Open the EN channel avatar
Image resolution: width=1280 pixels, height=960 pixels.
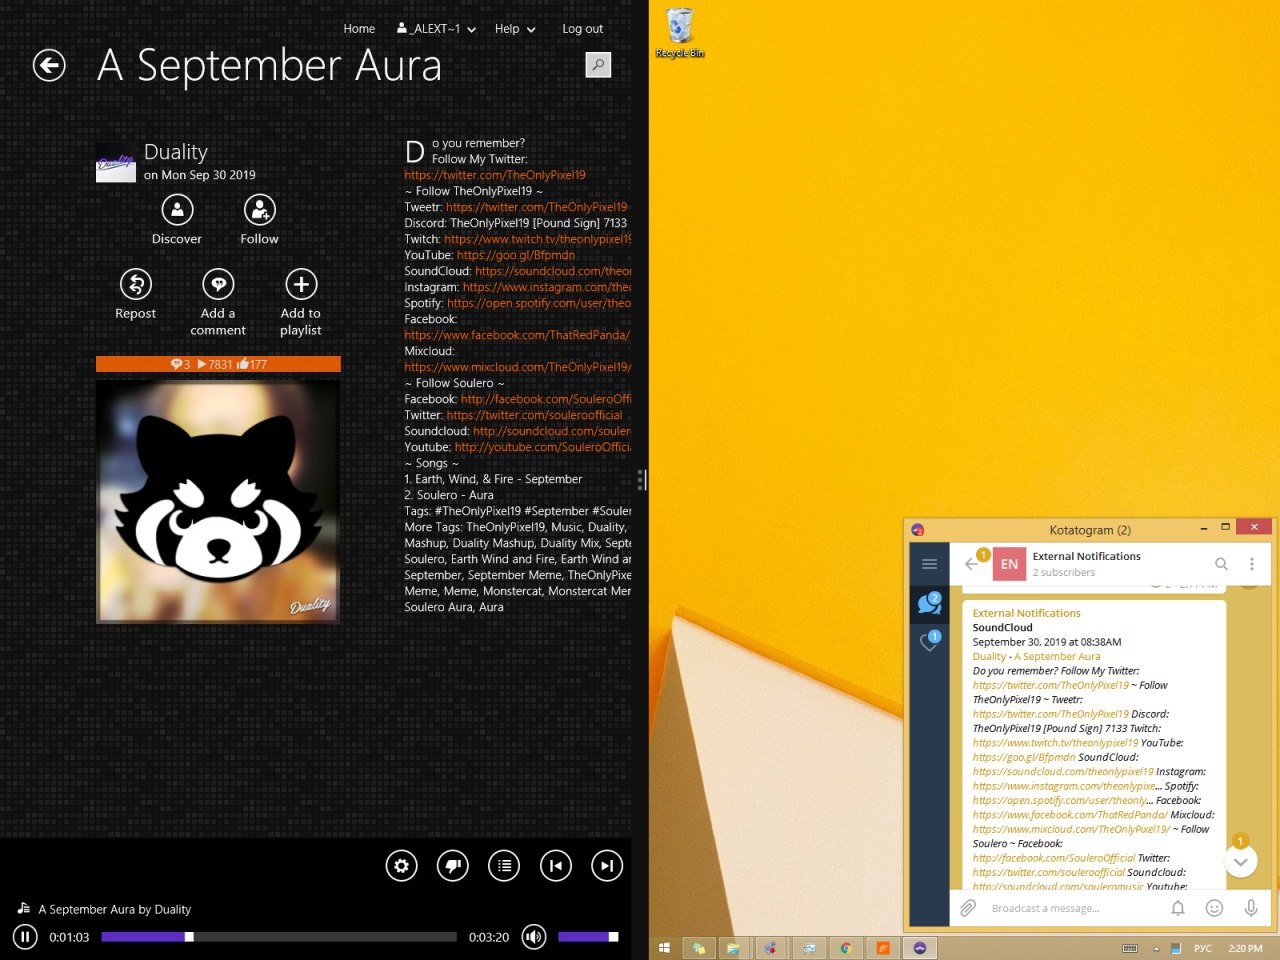pos(1009,564)
